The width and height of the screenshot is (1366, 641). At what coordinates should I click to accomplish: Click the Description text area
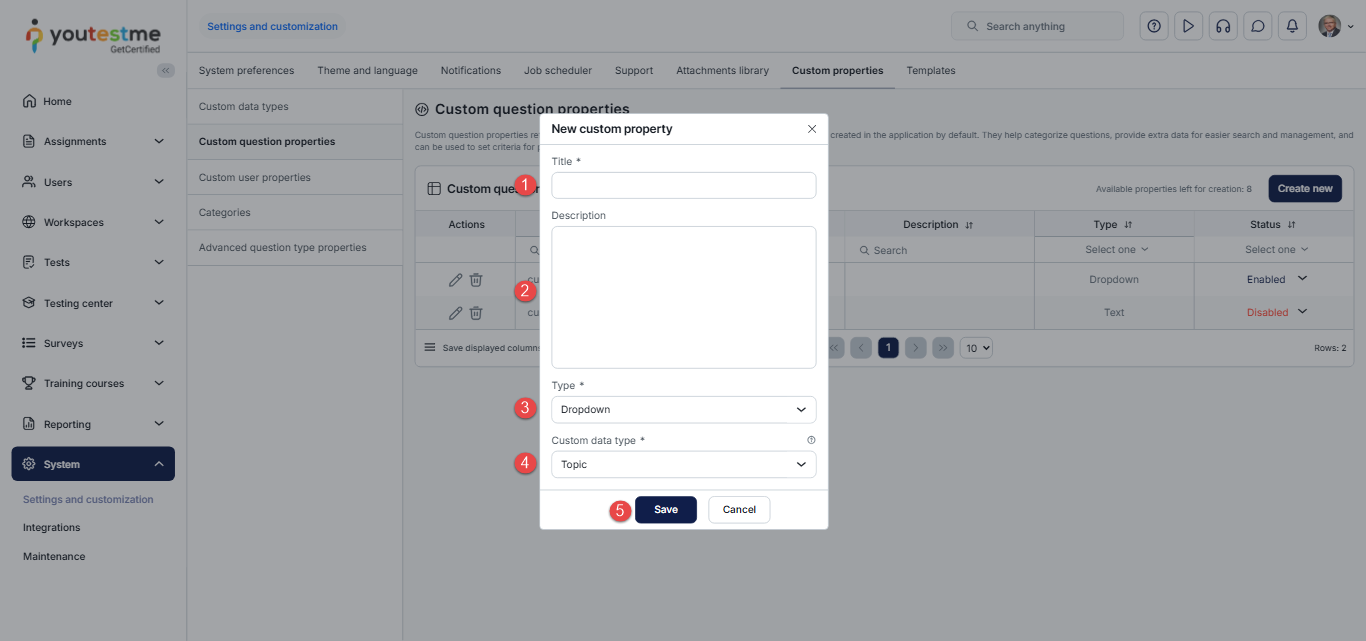(x=684, y=297)
